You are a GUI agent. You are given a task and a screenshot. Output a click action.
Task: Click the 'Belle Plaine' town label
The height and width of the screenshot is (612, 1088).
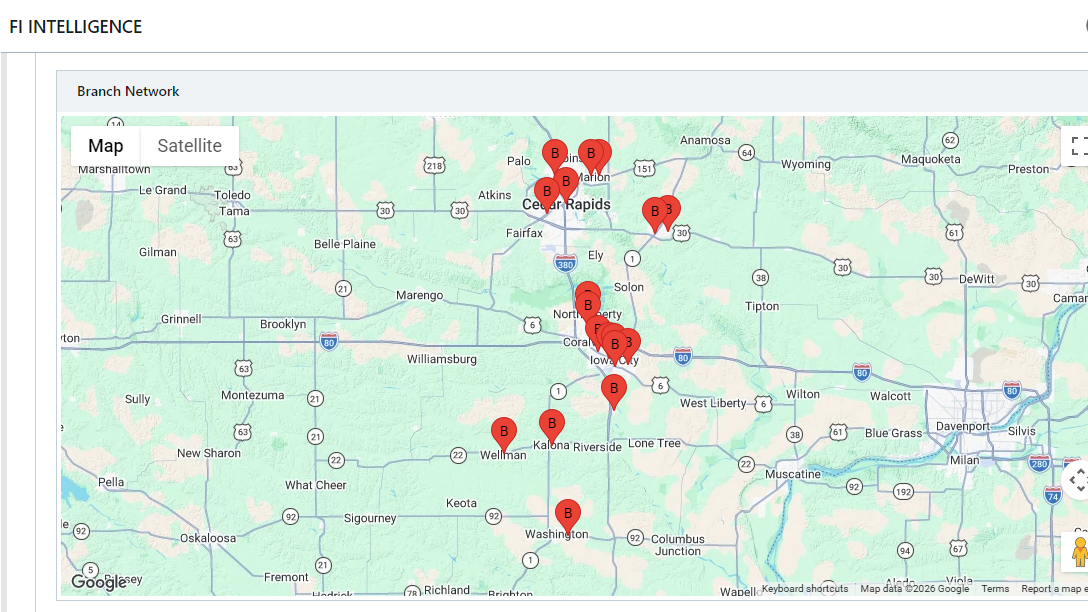coord(345,244)
